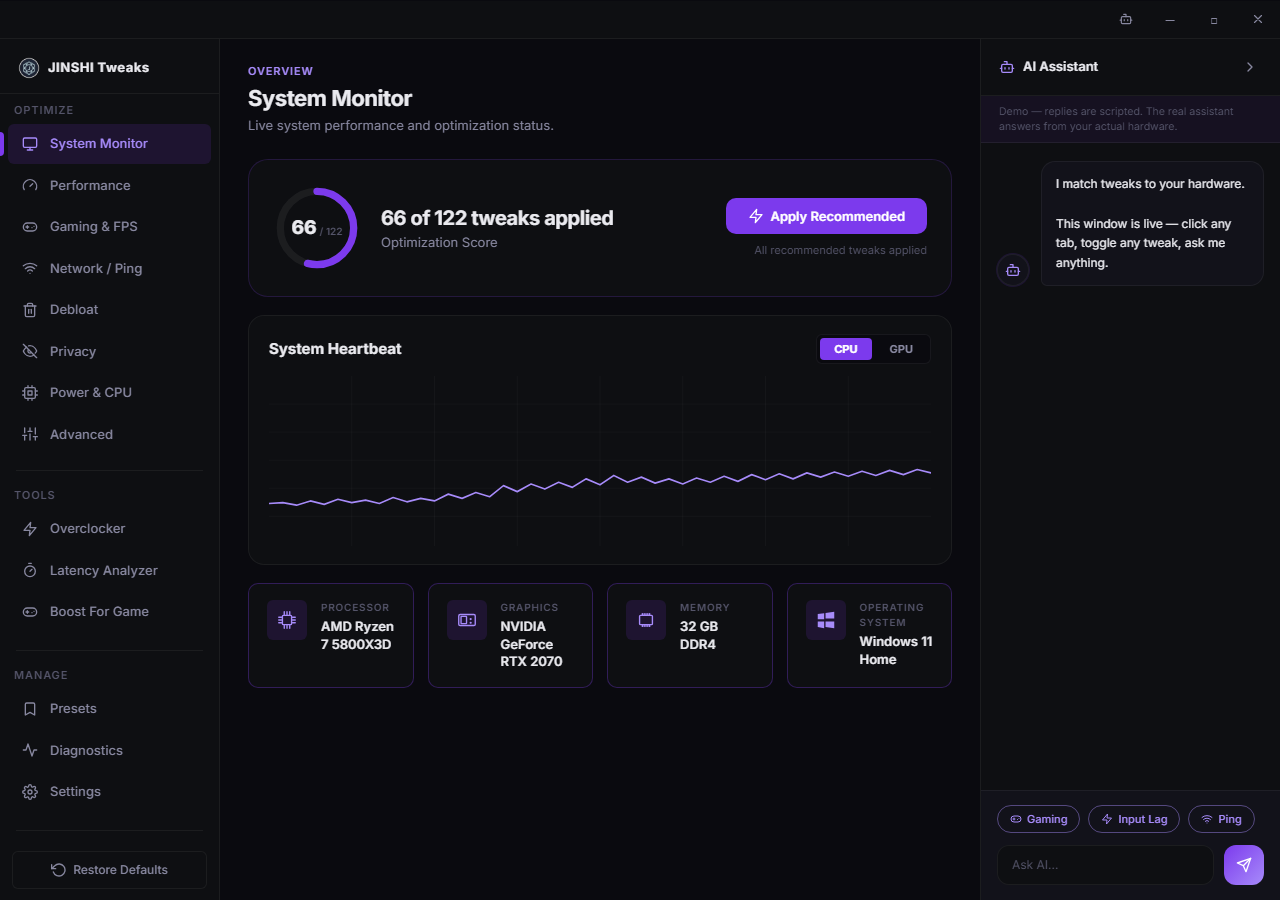1280x900 pixels.
Task: Focus the Ask AI input field
Action: [x=1105, y=865]
